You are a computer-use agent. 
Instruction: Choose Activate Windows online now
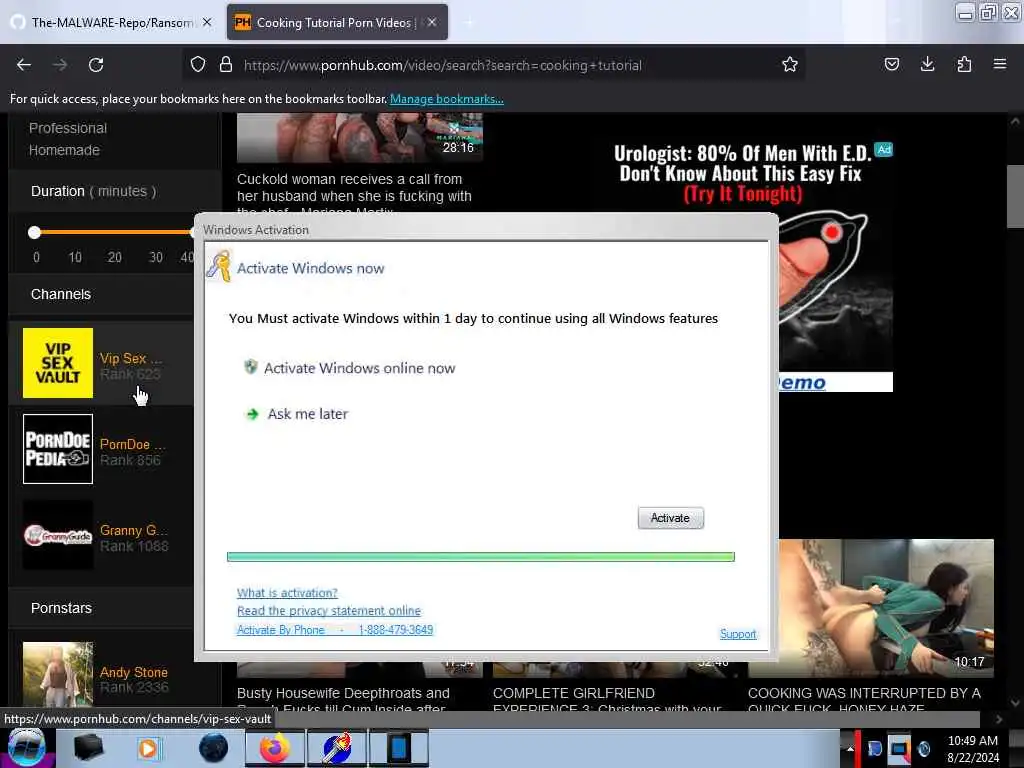(x=359, y=368)
